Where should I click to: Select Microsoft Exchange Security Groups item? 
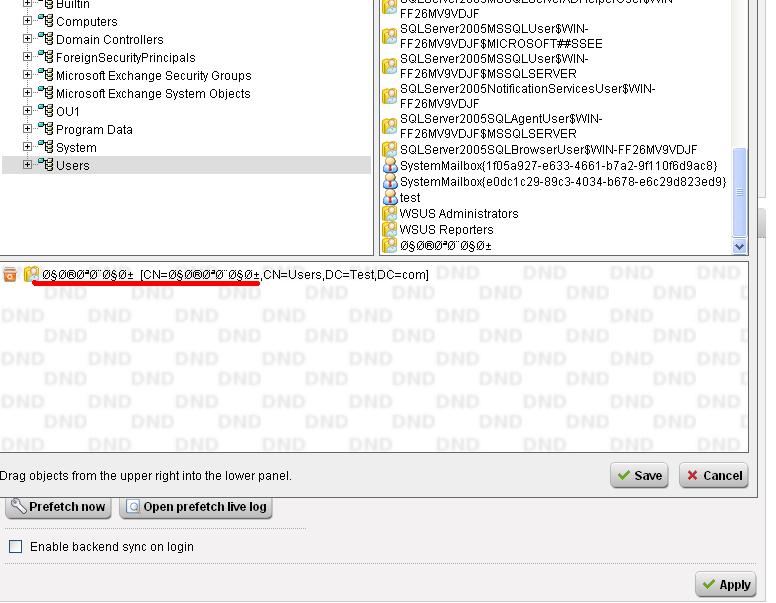click(x=153, y=75)
